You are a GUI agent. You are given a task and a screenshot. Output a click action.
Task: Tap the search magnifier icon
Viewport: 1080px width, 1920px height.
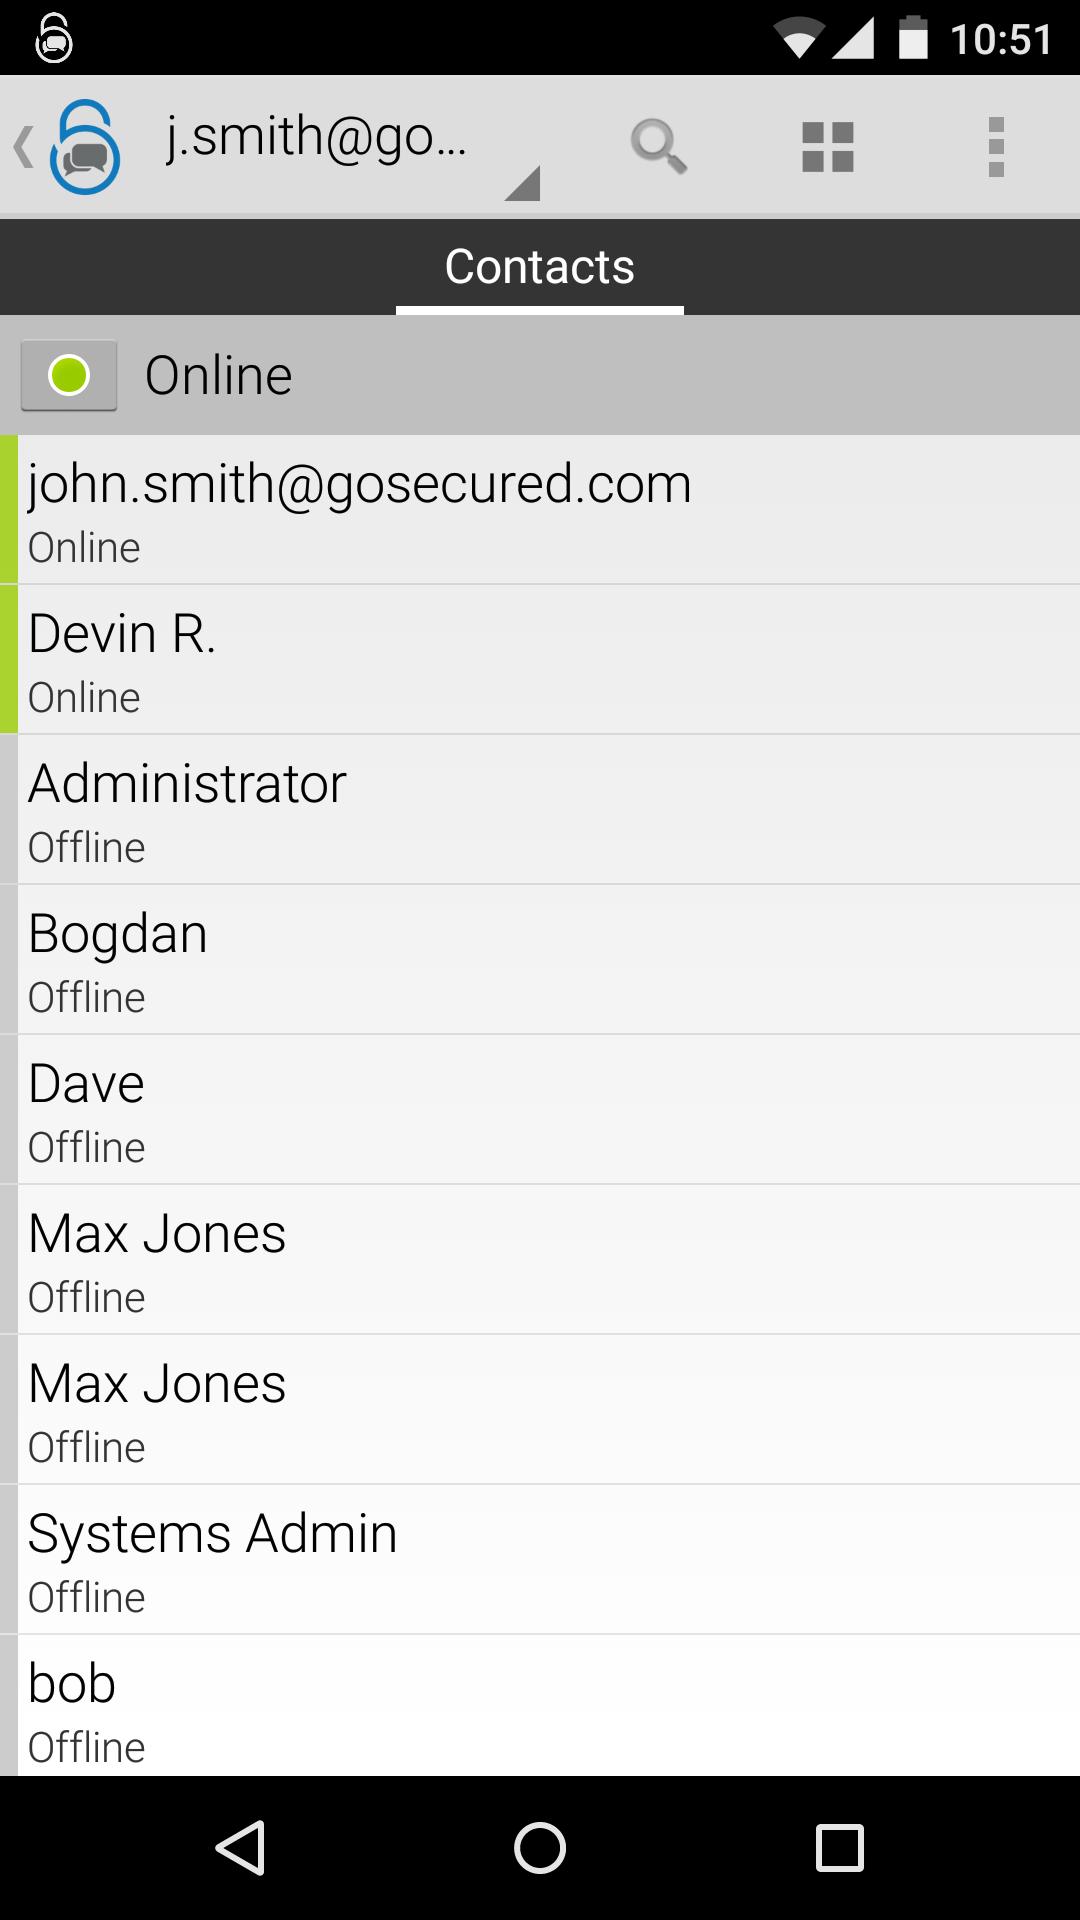click(658, 146)
